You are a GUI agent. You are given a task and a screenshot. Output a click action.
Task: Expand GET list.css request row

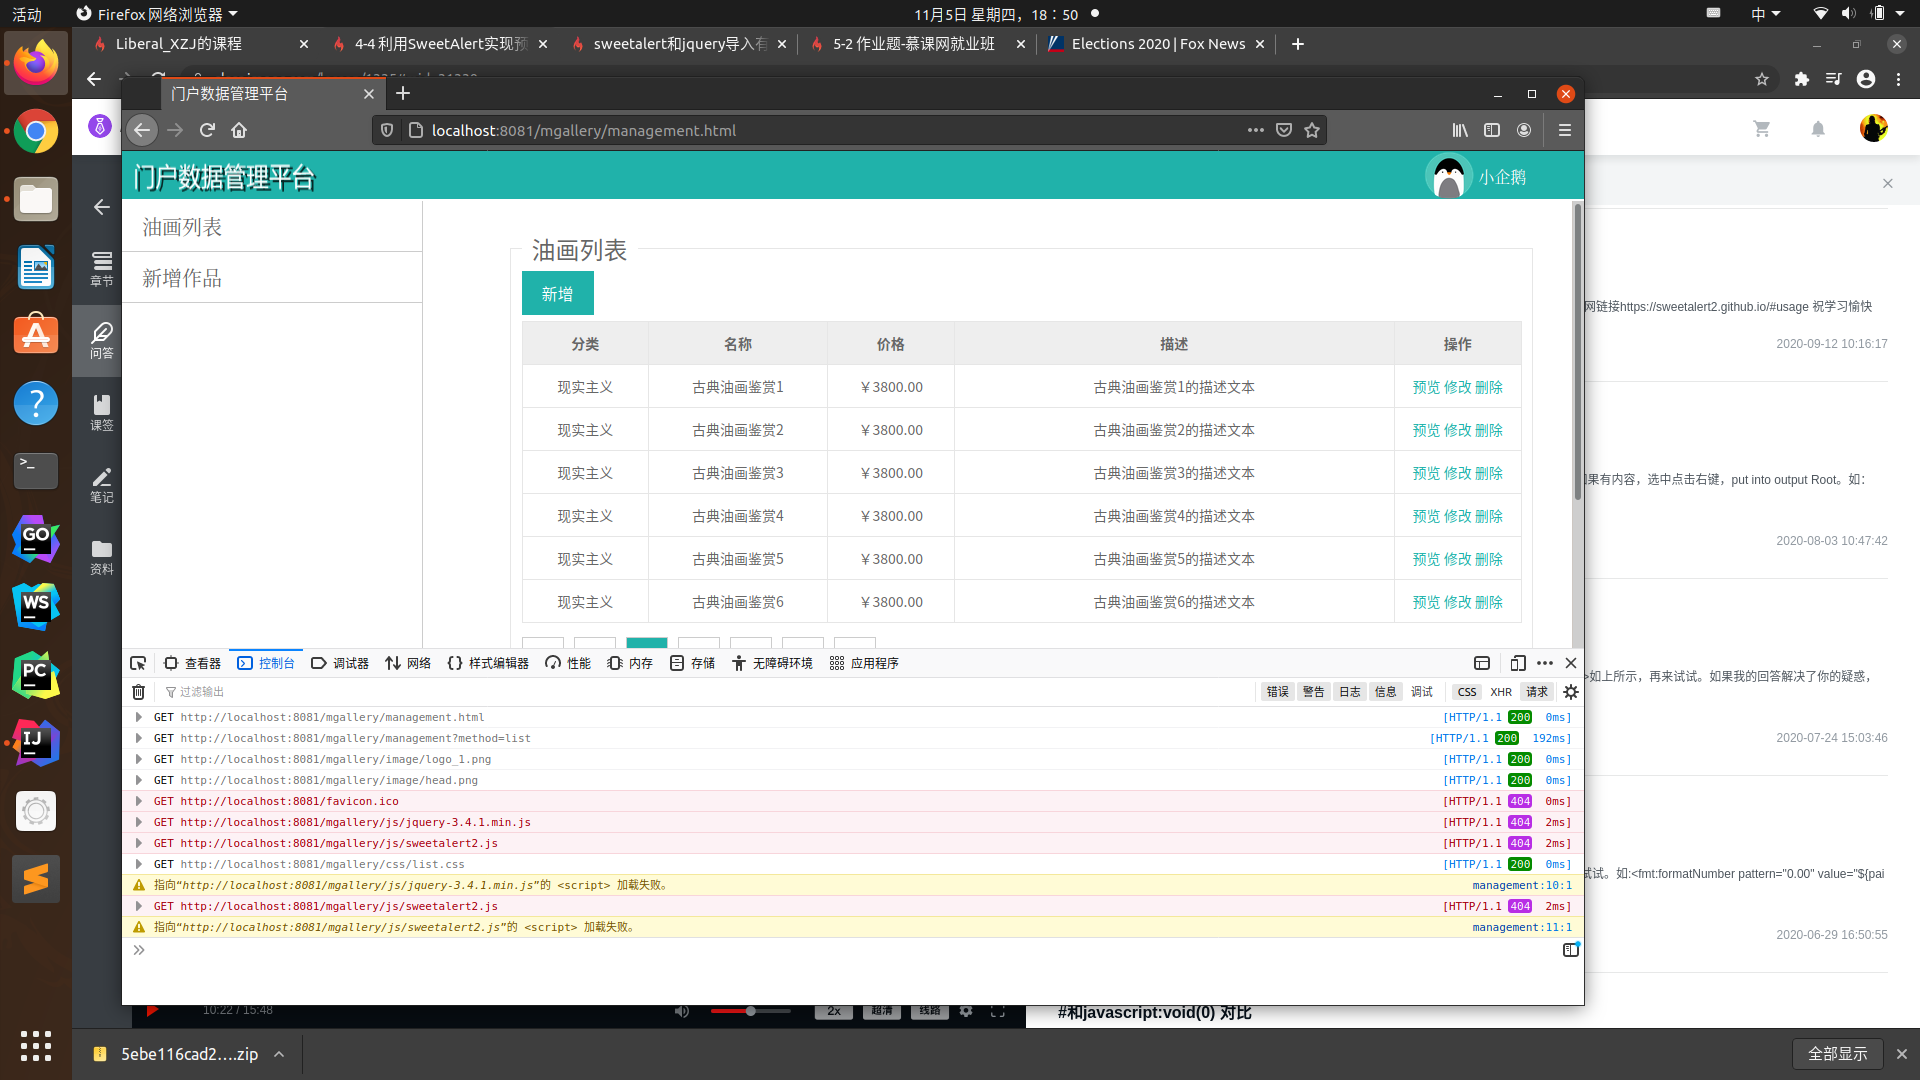coord(139,864)
